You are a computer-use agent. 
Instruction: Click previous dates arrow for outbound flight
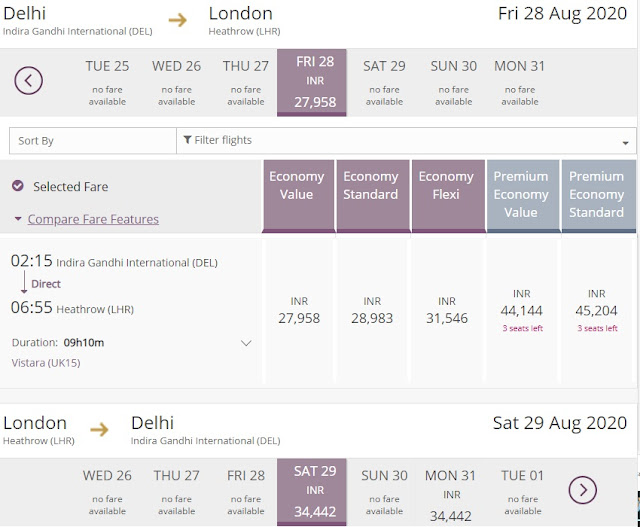[29, 80]
